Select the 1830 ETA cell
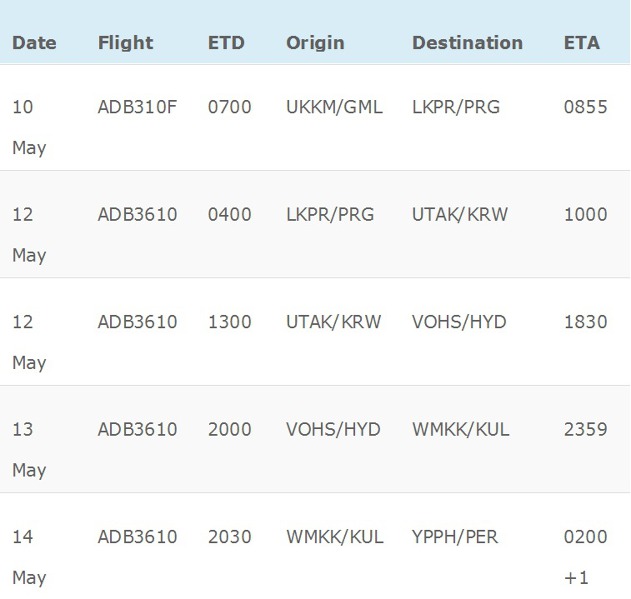631x599 pixels. (585, 322)
